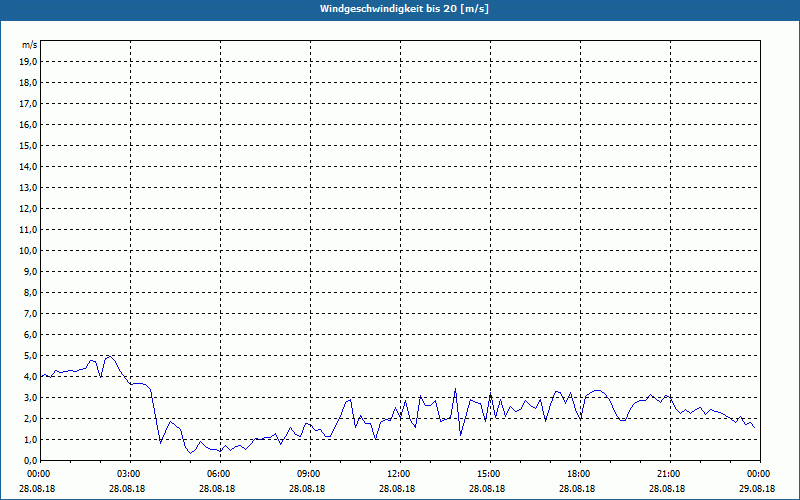Select the '17,0' y-axis label
The image size is (800, 500).
tap(30, 104)
